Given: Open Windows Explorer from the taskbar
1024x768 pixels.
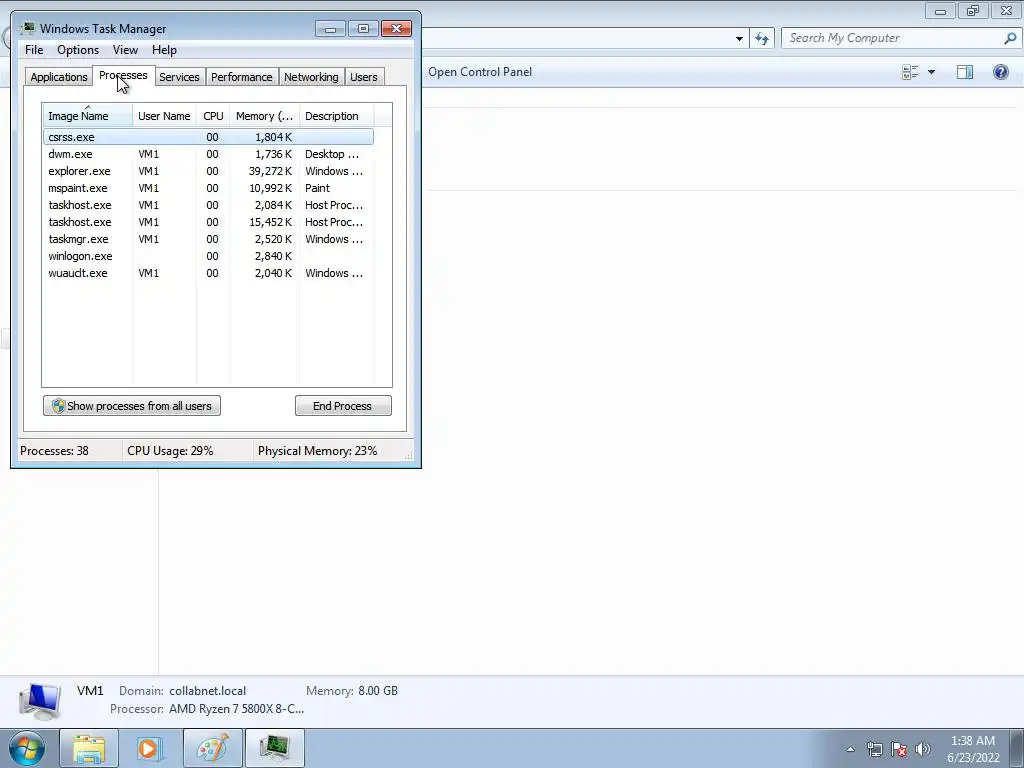Looking at the screenshot, I should [x=89, y=748].
